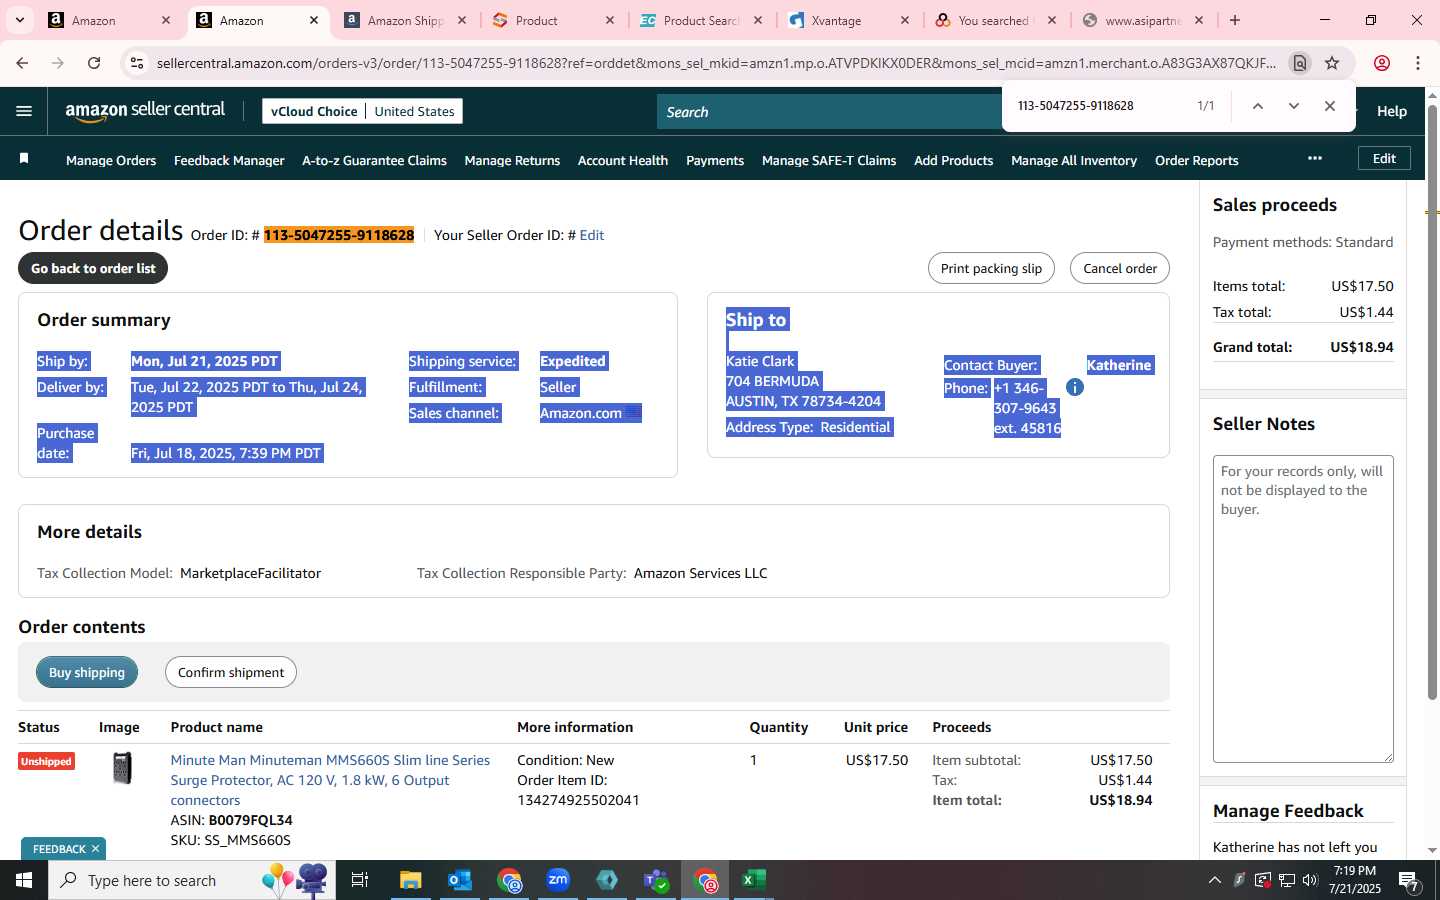The width and height of the screenshot is (1440, 900).
Task: Click Buy shipping
Action: 87,672
